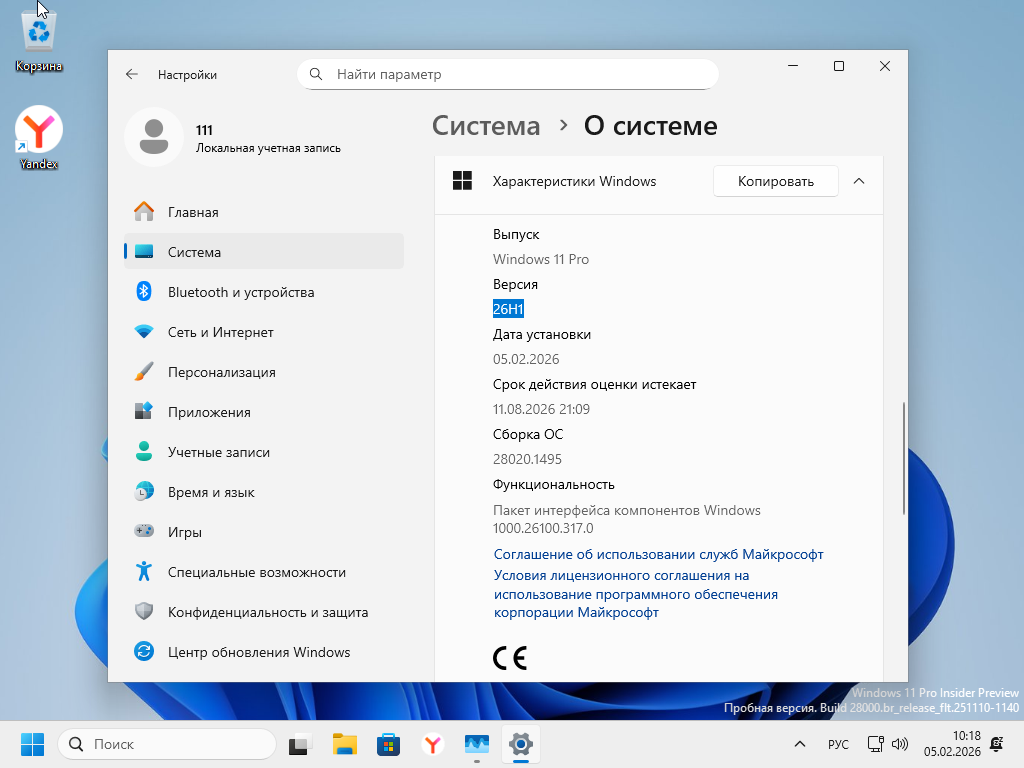This screenshot has height=768, width=1024.
Task: Open Accessibility settings section
Action: tap(256, 572)
